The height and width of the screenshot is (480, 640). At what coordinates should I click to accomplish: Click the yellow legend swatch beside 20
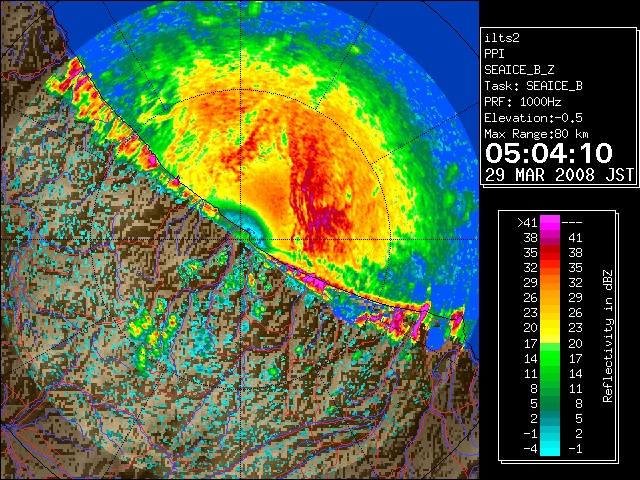pyautogui.click(x=550, y=328)
